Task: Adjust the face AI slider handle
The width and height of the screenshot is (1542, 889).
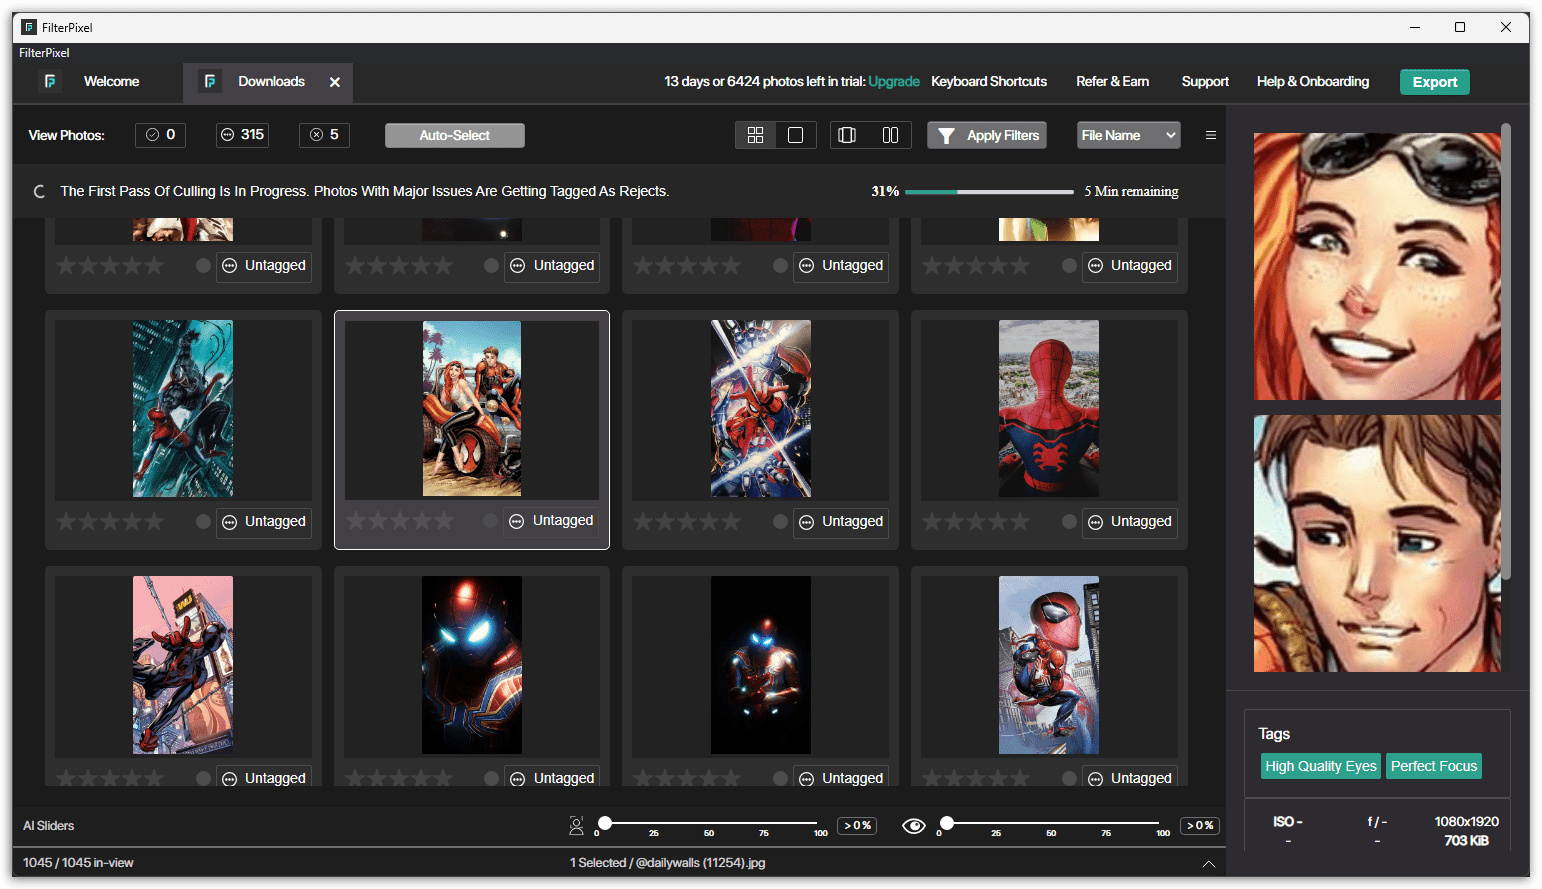Action: [x=605, y=823]
